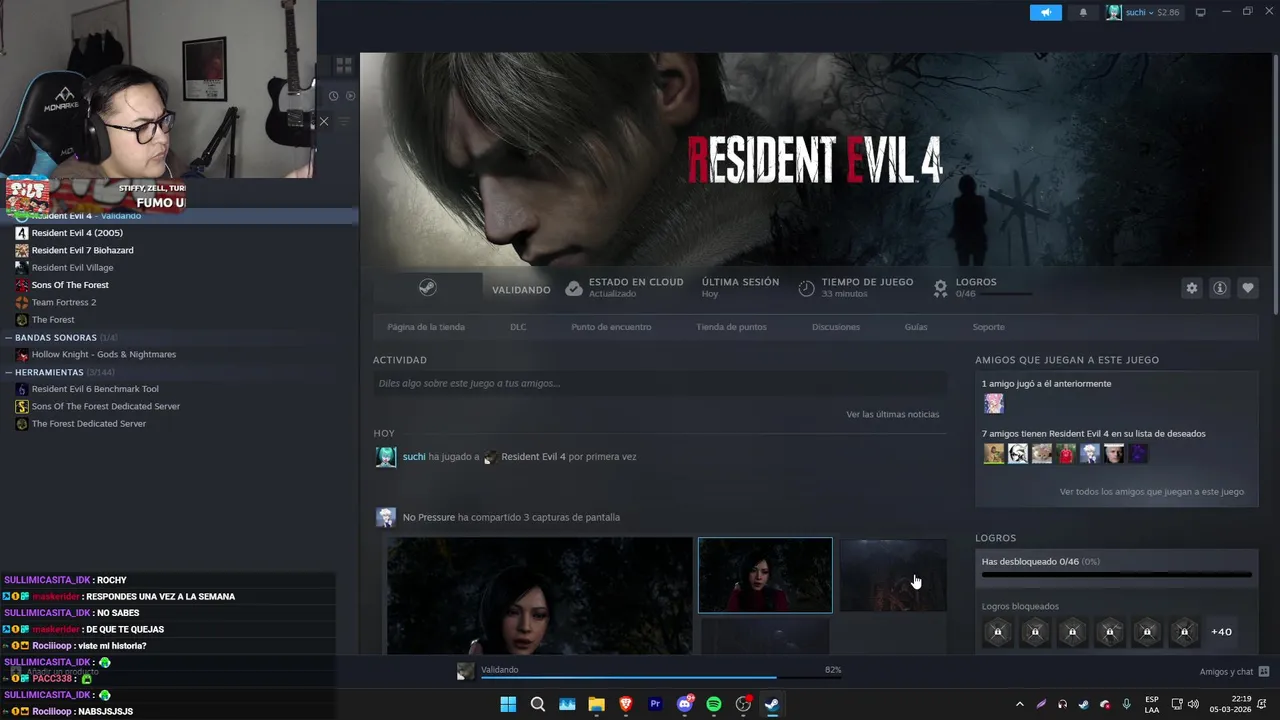Screen dimensions: 1280x720
Task: Open first locked achievement icon
Action: tap(997, 632)
